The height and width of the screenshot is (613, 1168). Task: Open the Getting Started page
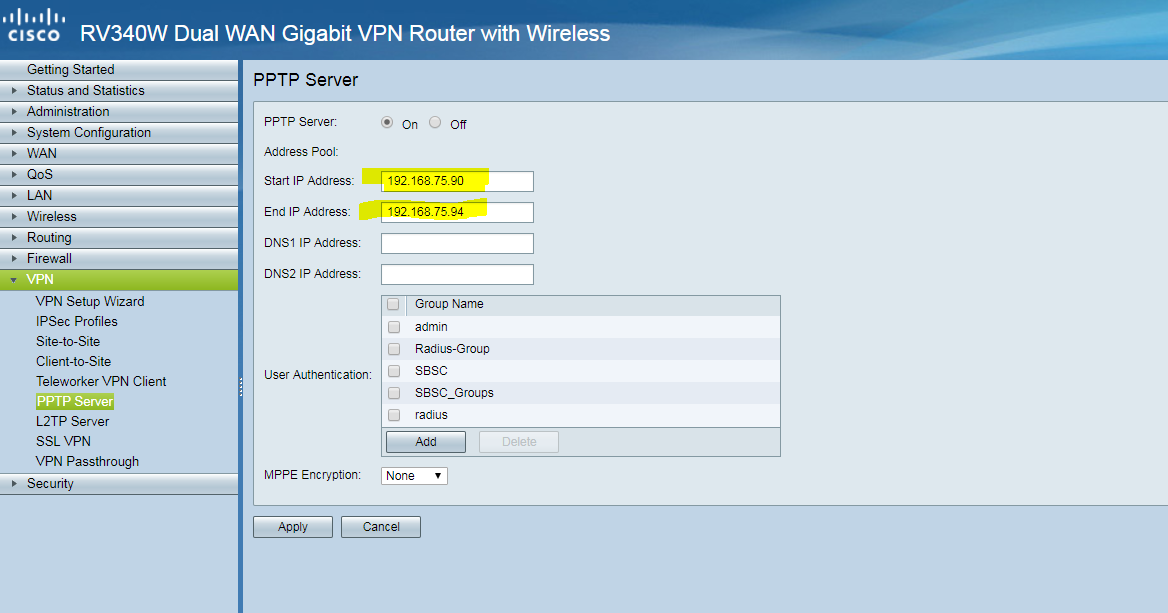coord(119,69)
